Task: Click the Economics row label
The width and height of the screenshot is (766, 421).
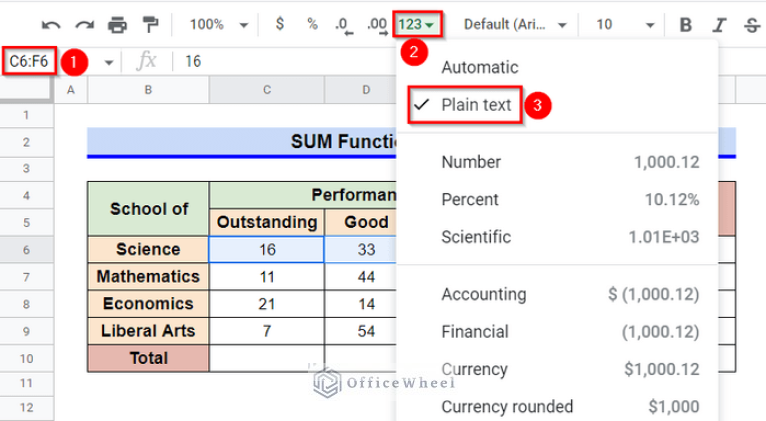Action: pos(149,304)
